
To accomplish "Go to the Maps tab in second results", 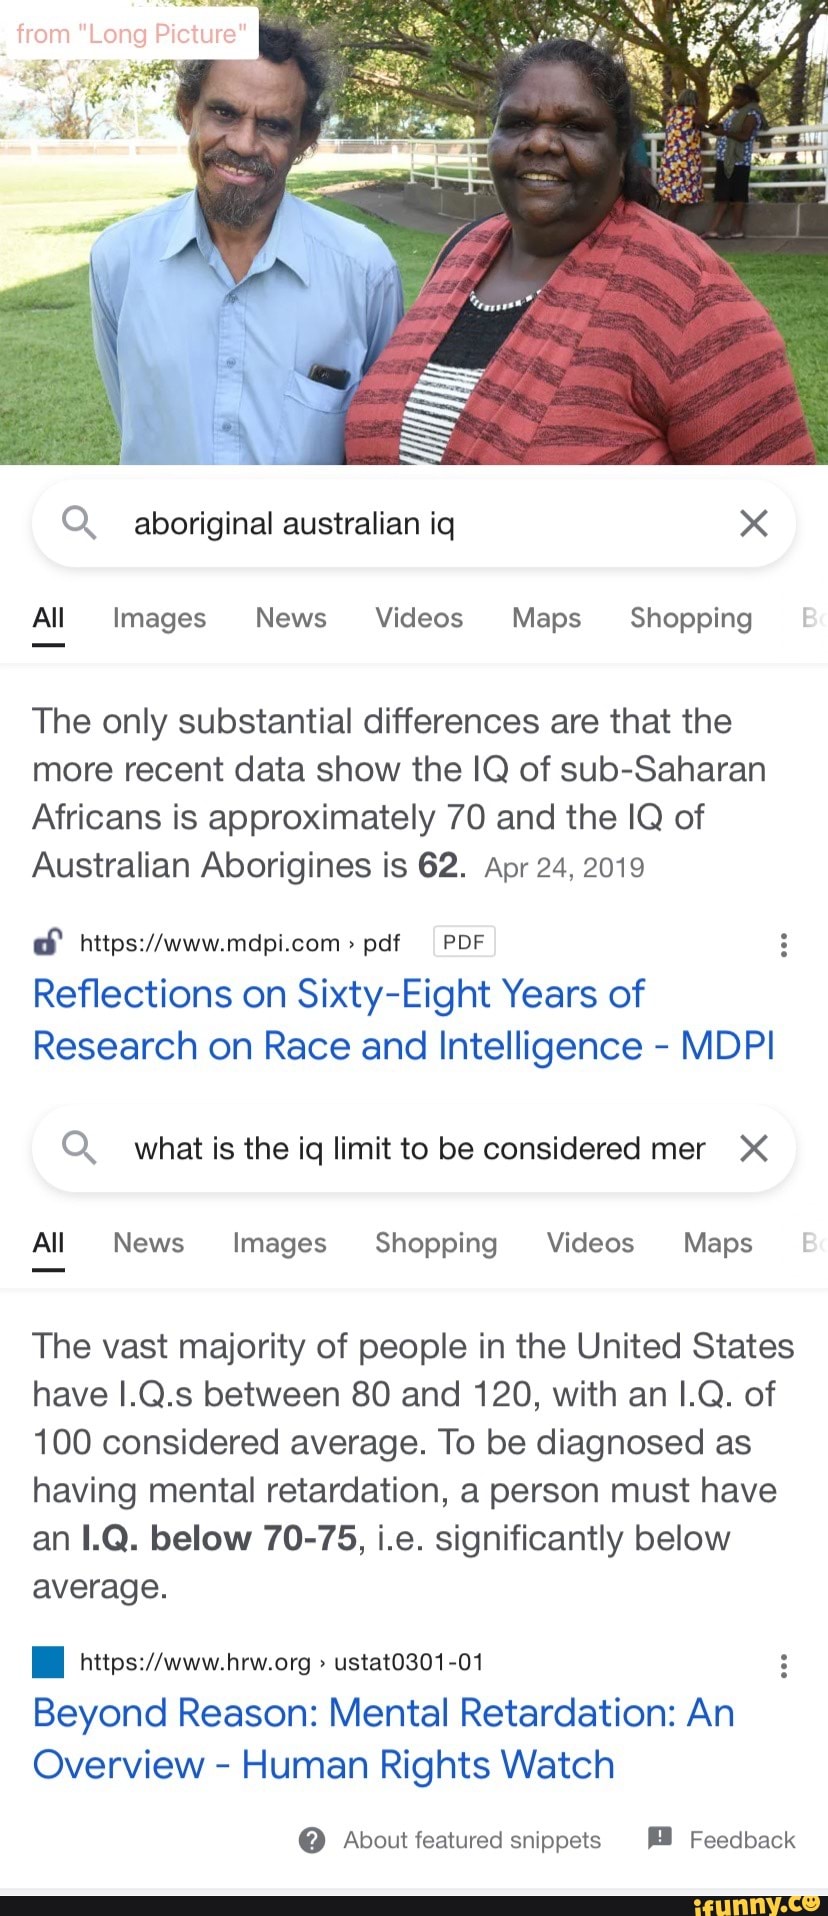I will pos(717,1242).
